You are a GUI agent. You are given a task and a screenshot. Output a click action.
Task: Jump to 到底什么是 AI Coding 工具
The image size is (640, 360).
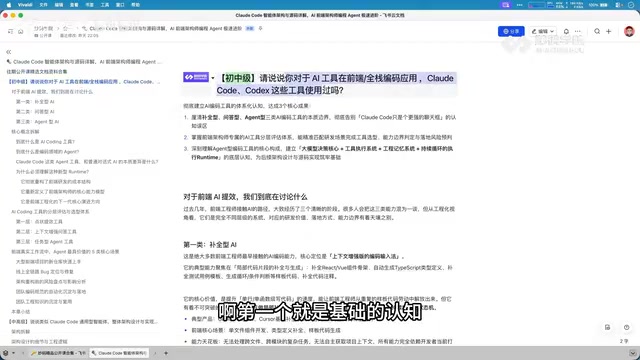45,142
